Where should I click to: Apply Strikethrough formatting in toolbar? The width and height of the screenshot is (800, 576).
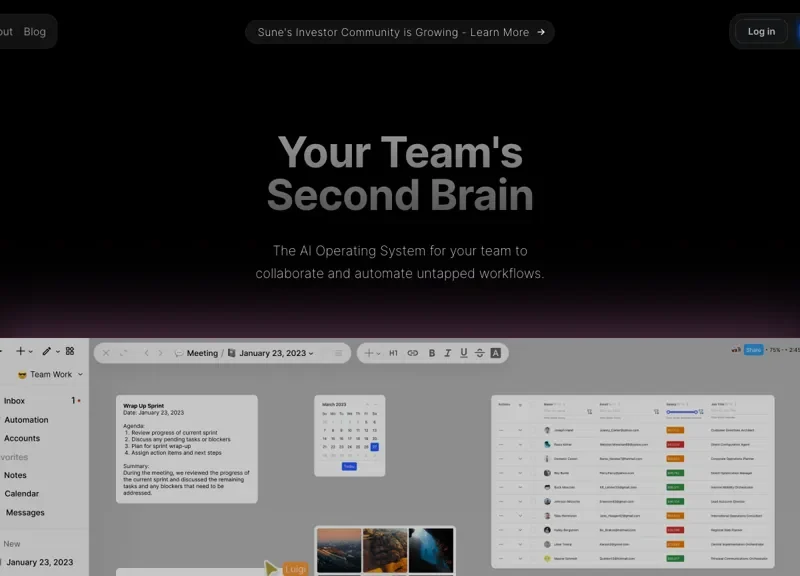coord(479,353)
